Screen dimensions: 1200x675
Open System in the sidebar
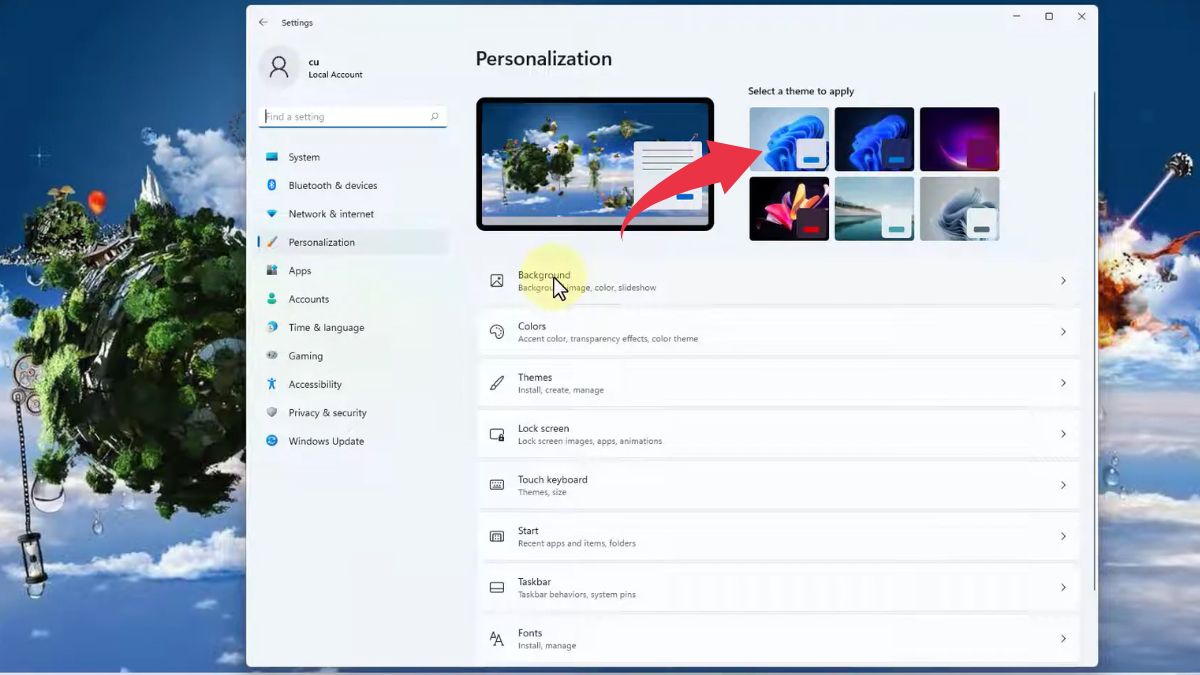click(x=353, y=157)
